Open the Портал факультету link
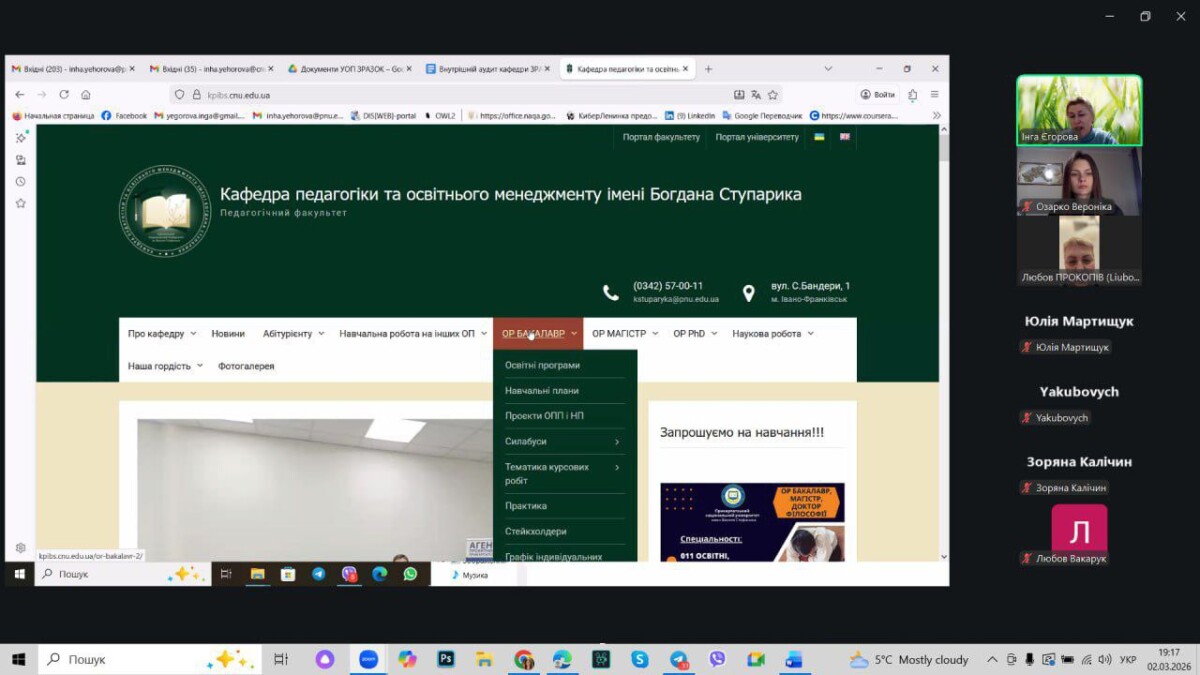1200x675 pixels. (661, 137)
